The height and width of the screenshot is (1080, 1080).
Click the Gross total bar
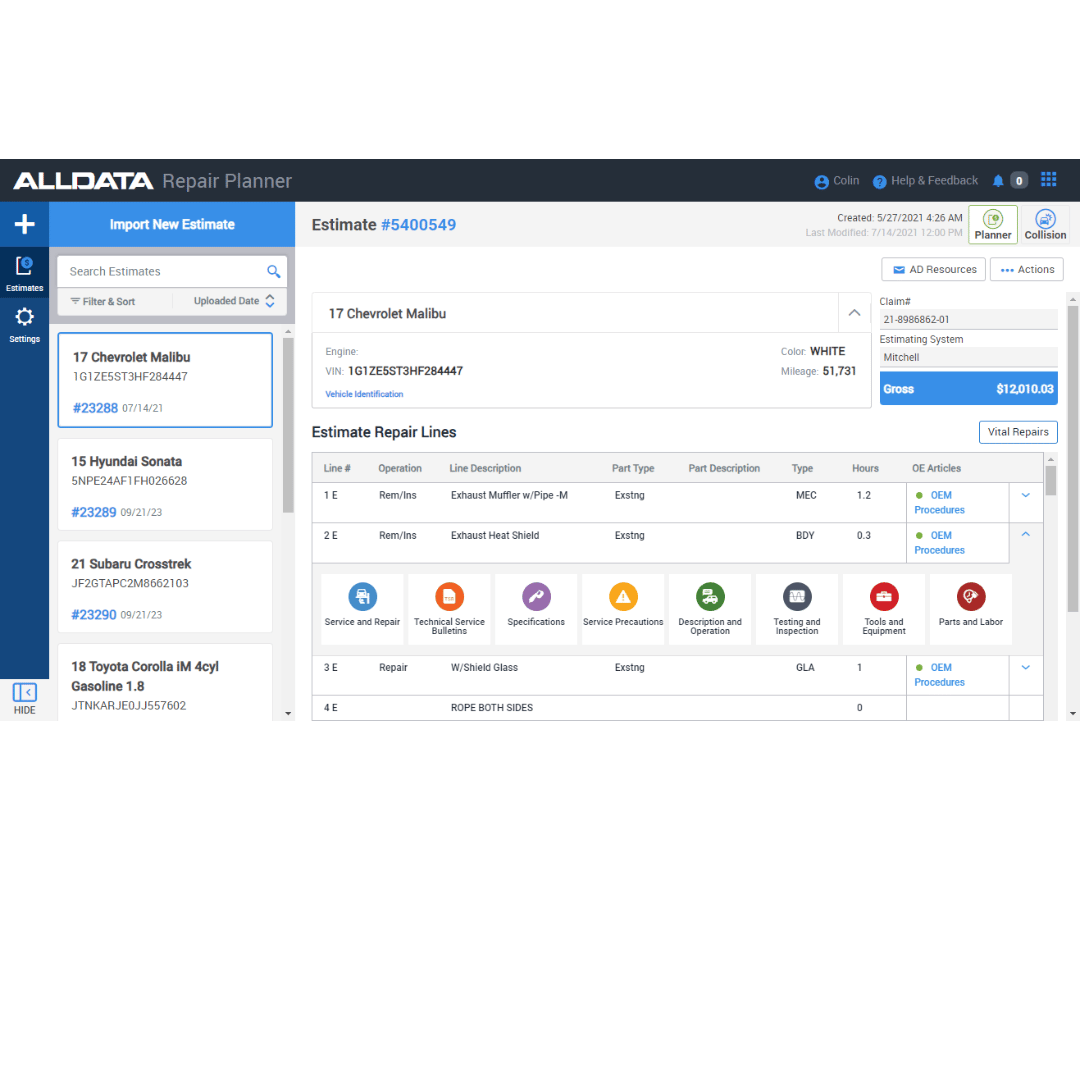(968, 389)
